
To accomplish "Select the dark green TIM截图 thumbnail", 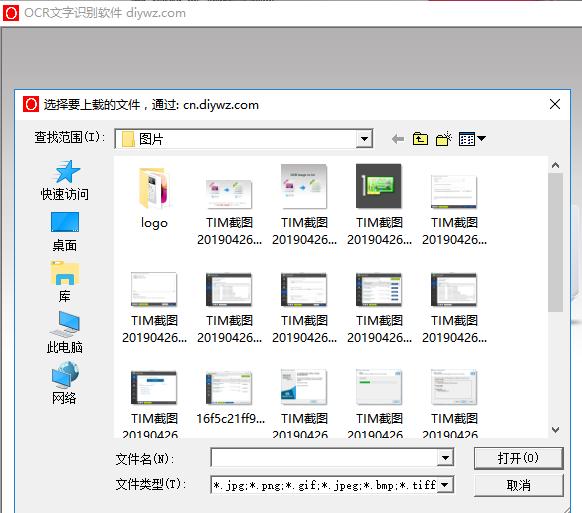I will point(379,205).
